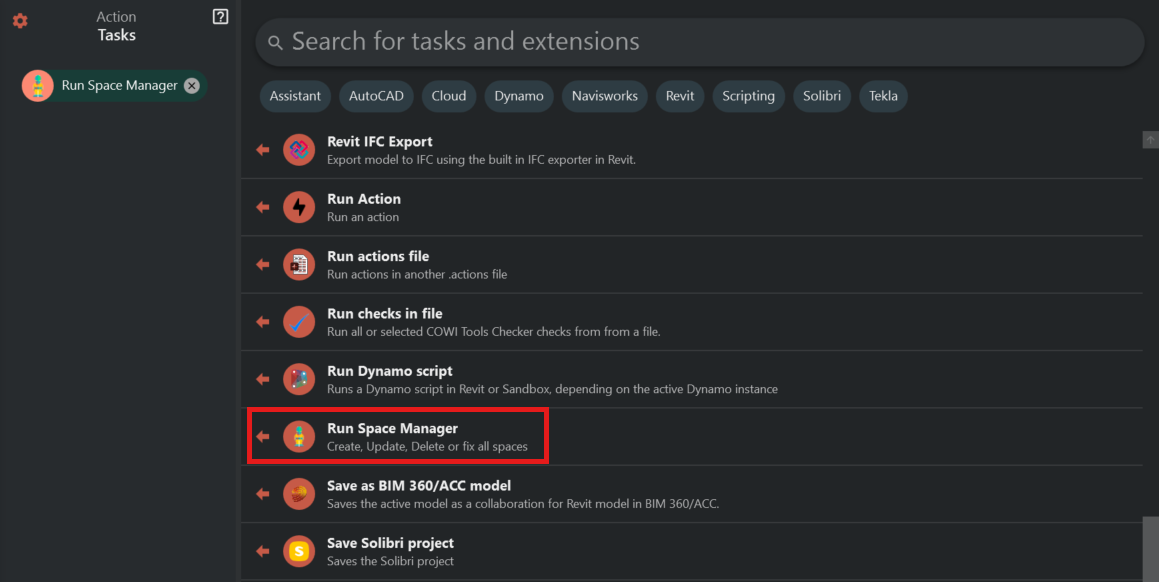Select the Solibri category filter
1159x582 pixels.
822,96
